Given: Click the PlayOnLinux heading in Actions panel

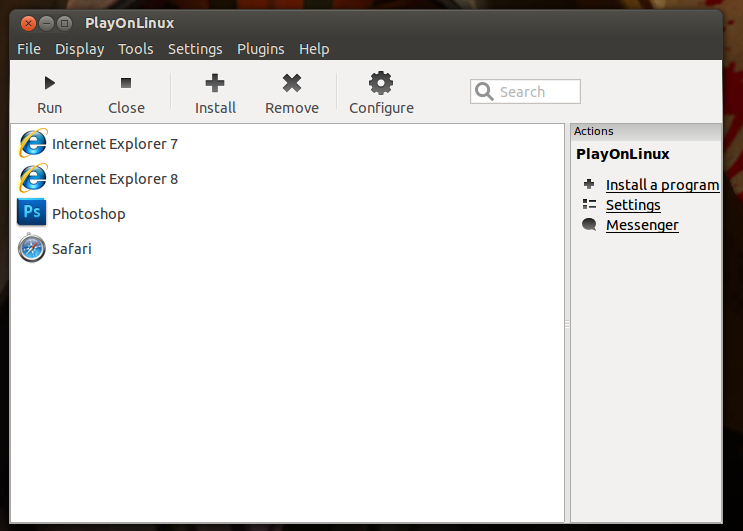Looking at the screenshot, I should 623,154.
